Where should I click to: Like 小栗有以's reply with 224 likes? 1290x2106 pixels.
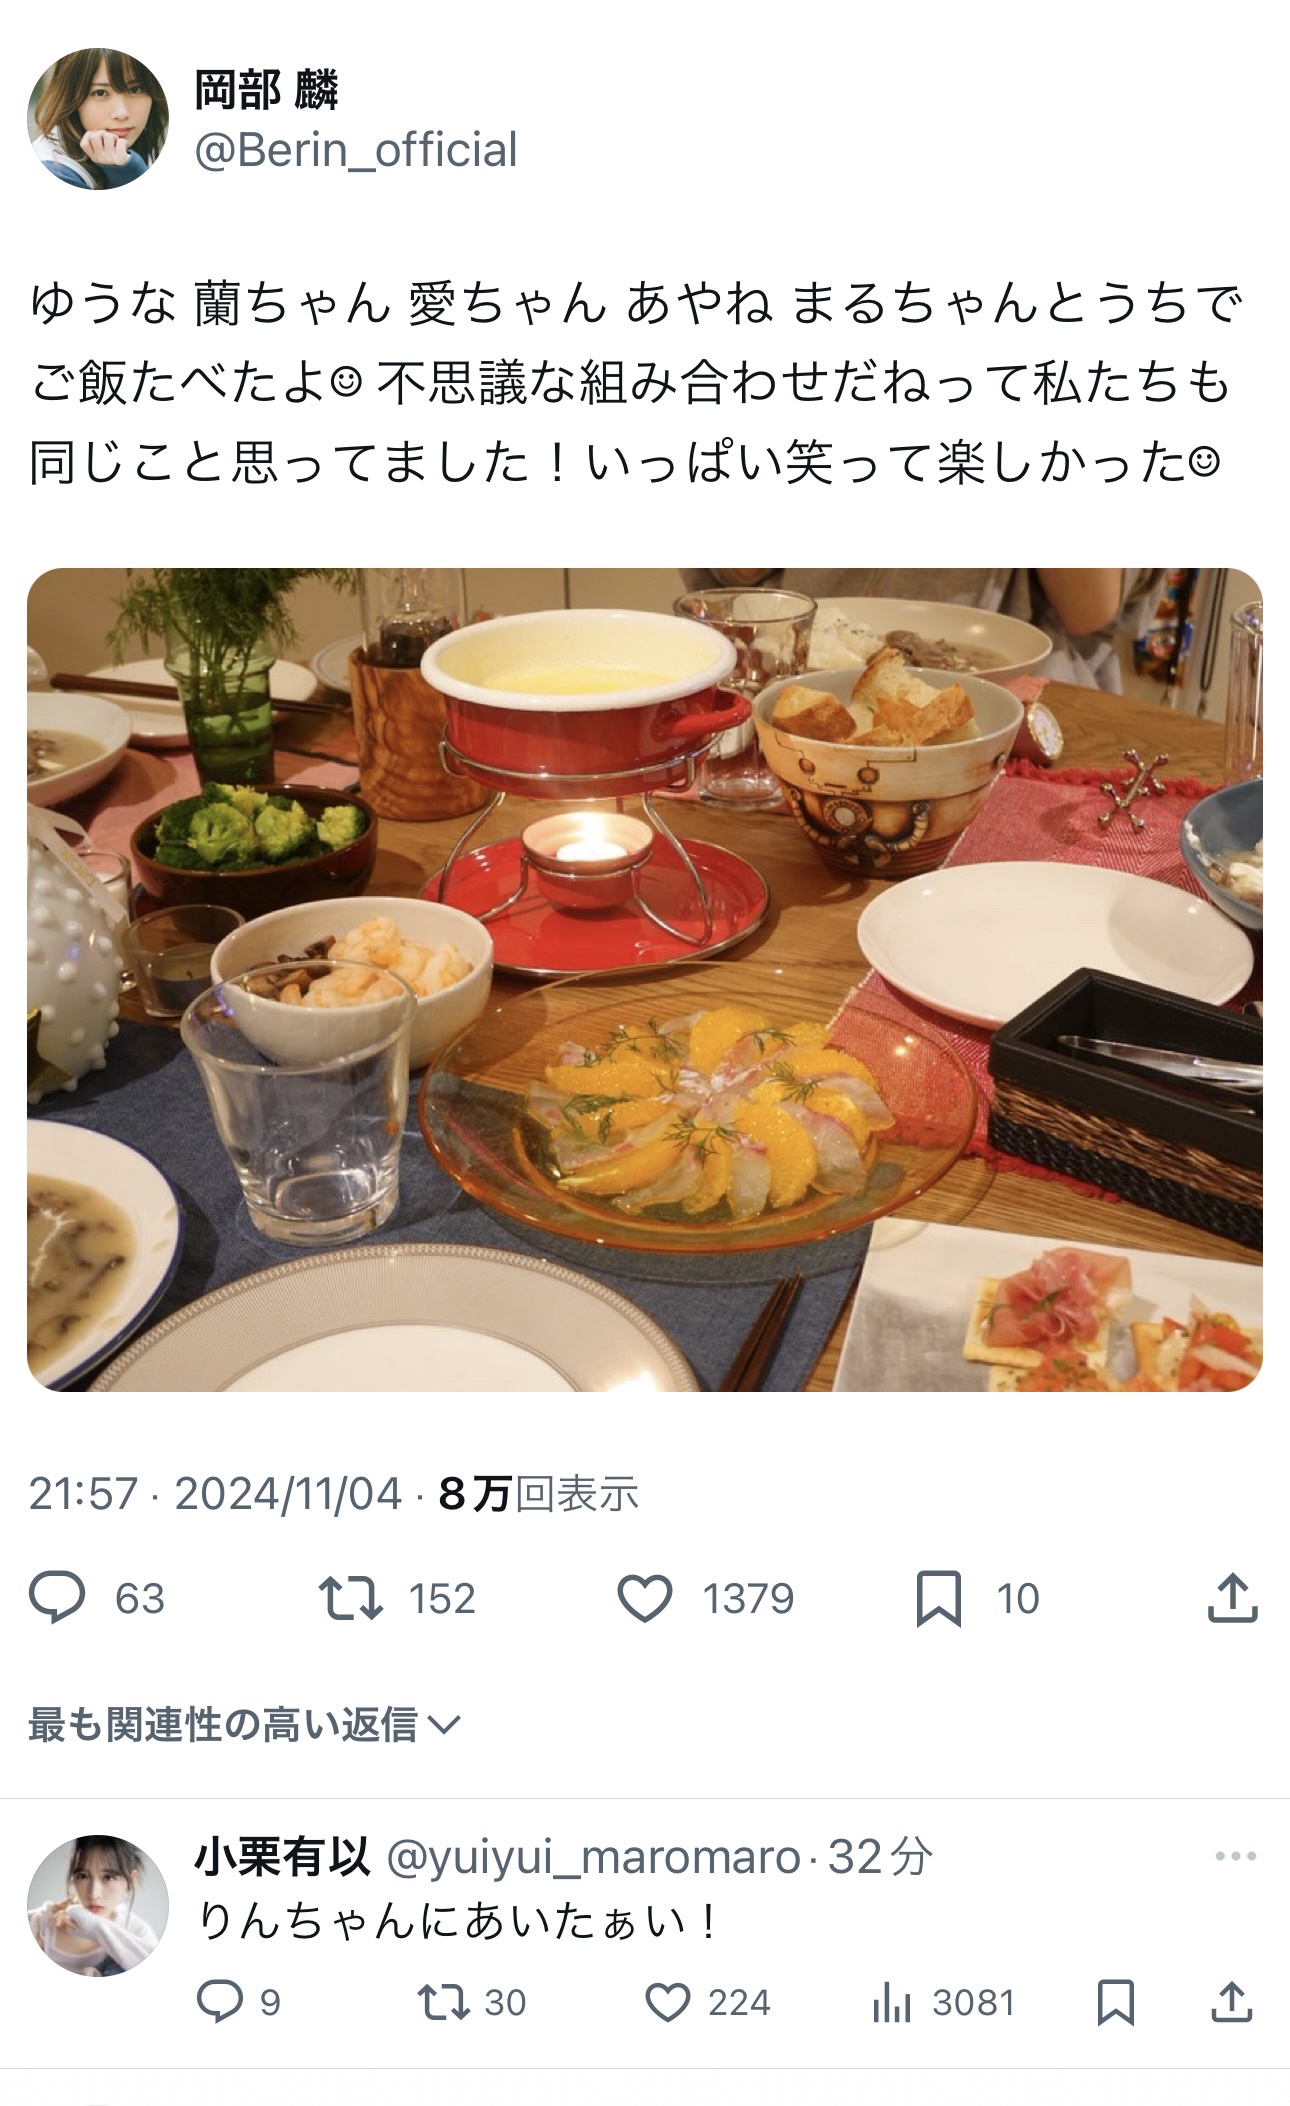(668, 2002)
